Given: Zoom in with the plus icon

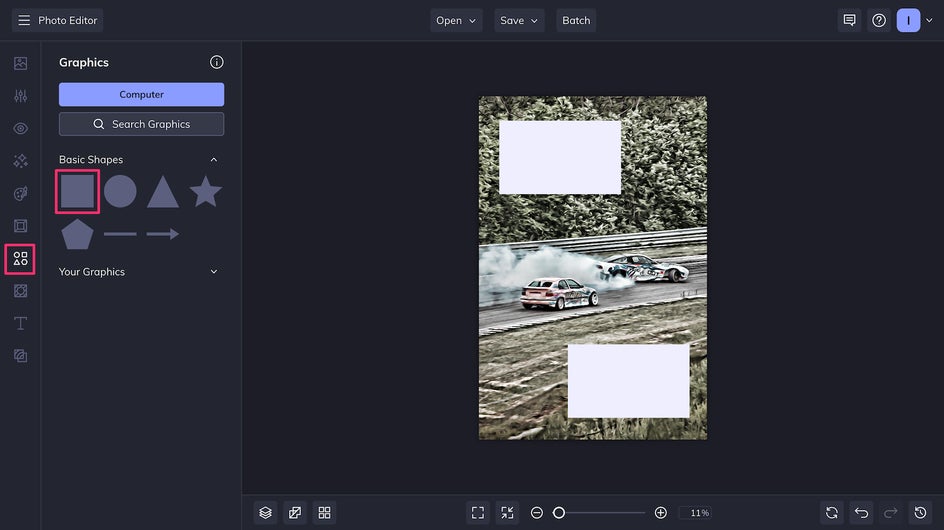Looking at the screenshot, I should click(660, 513).
